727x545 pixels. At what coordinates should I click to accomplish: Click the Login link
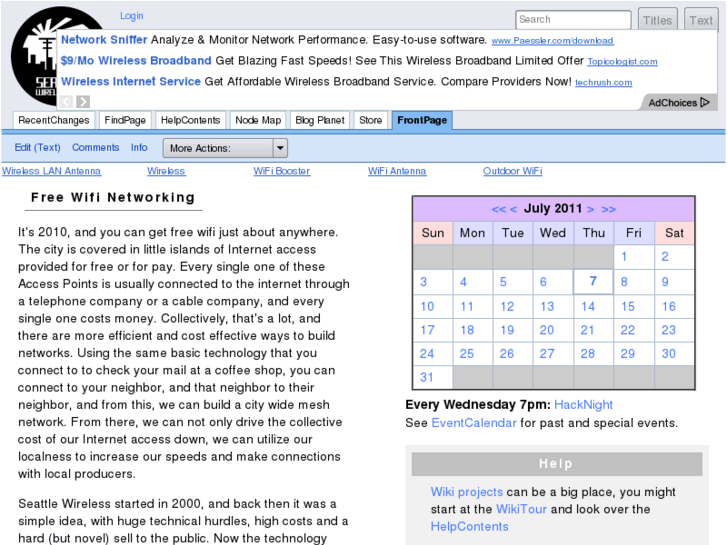click(x=131, y=16)
